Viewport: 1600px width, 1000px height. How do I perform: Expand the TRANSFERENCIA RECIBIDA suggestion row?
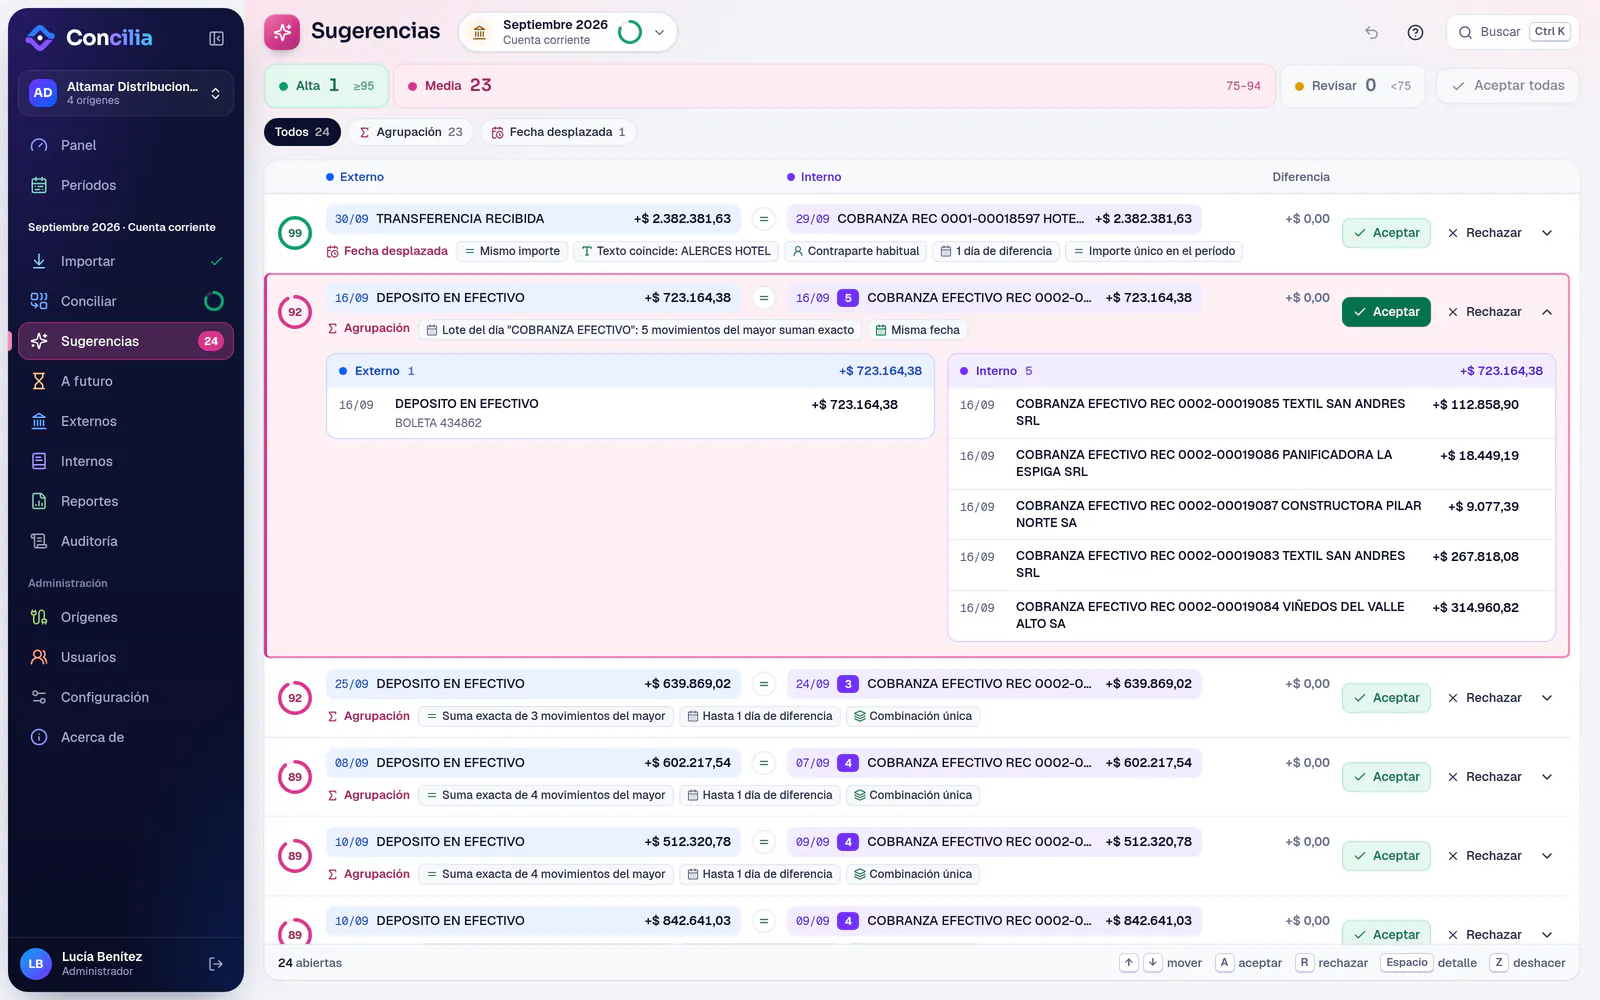click(1547, 233)
